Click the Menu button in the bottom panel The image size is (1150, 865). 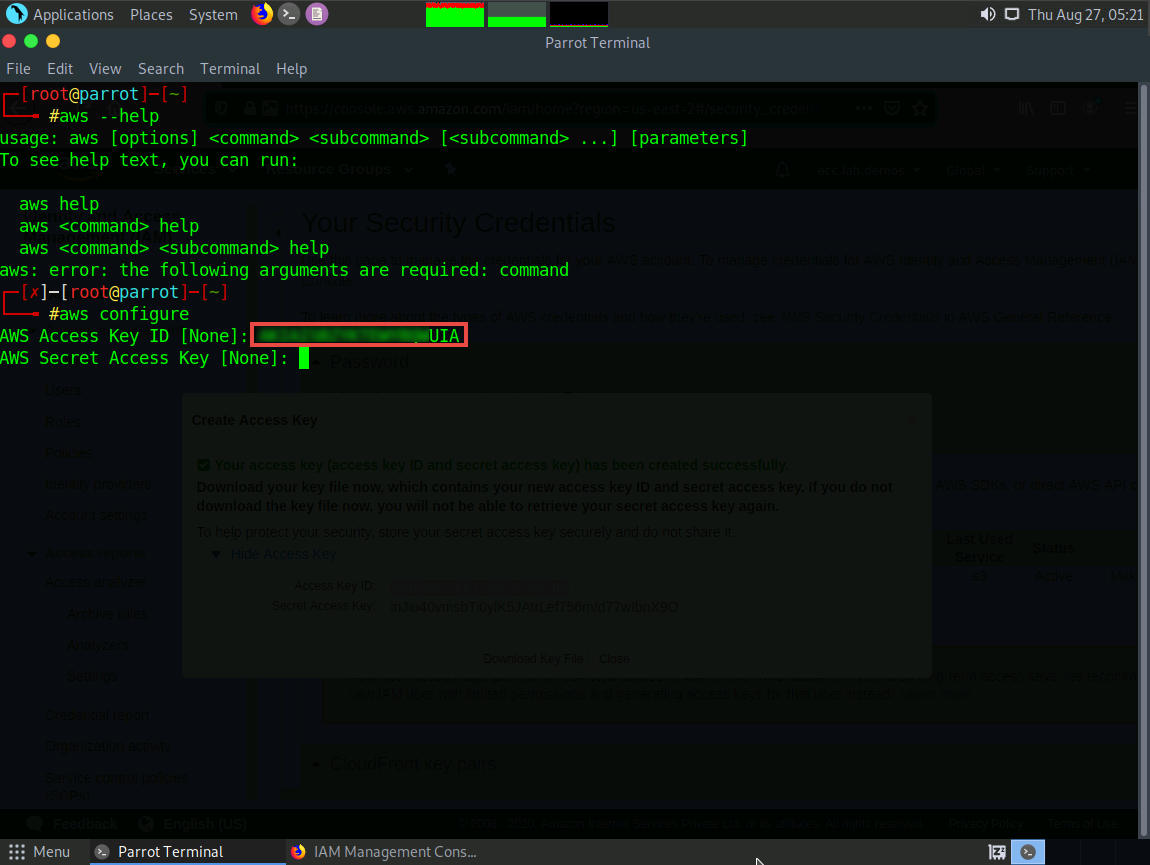point(40,852)
